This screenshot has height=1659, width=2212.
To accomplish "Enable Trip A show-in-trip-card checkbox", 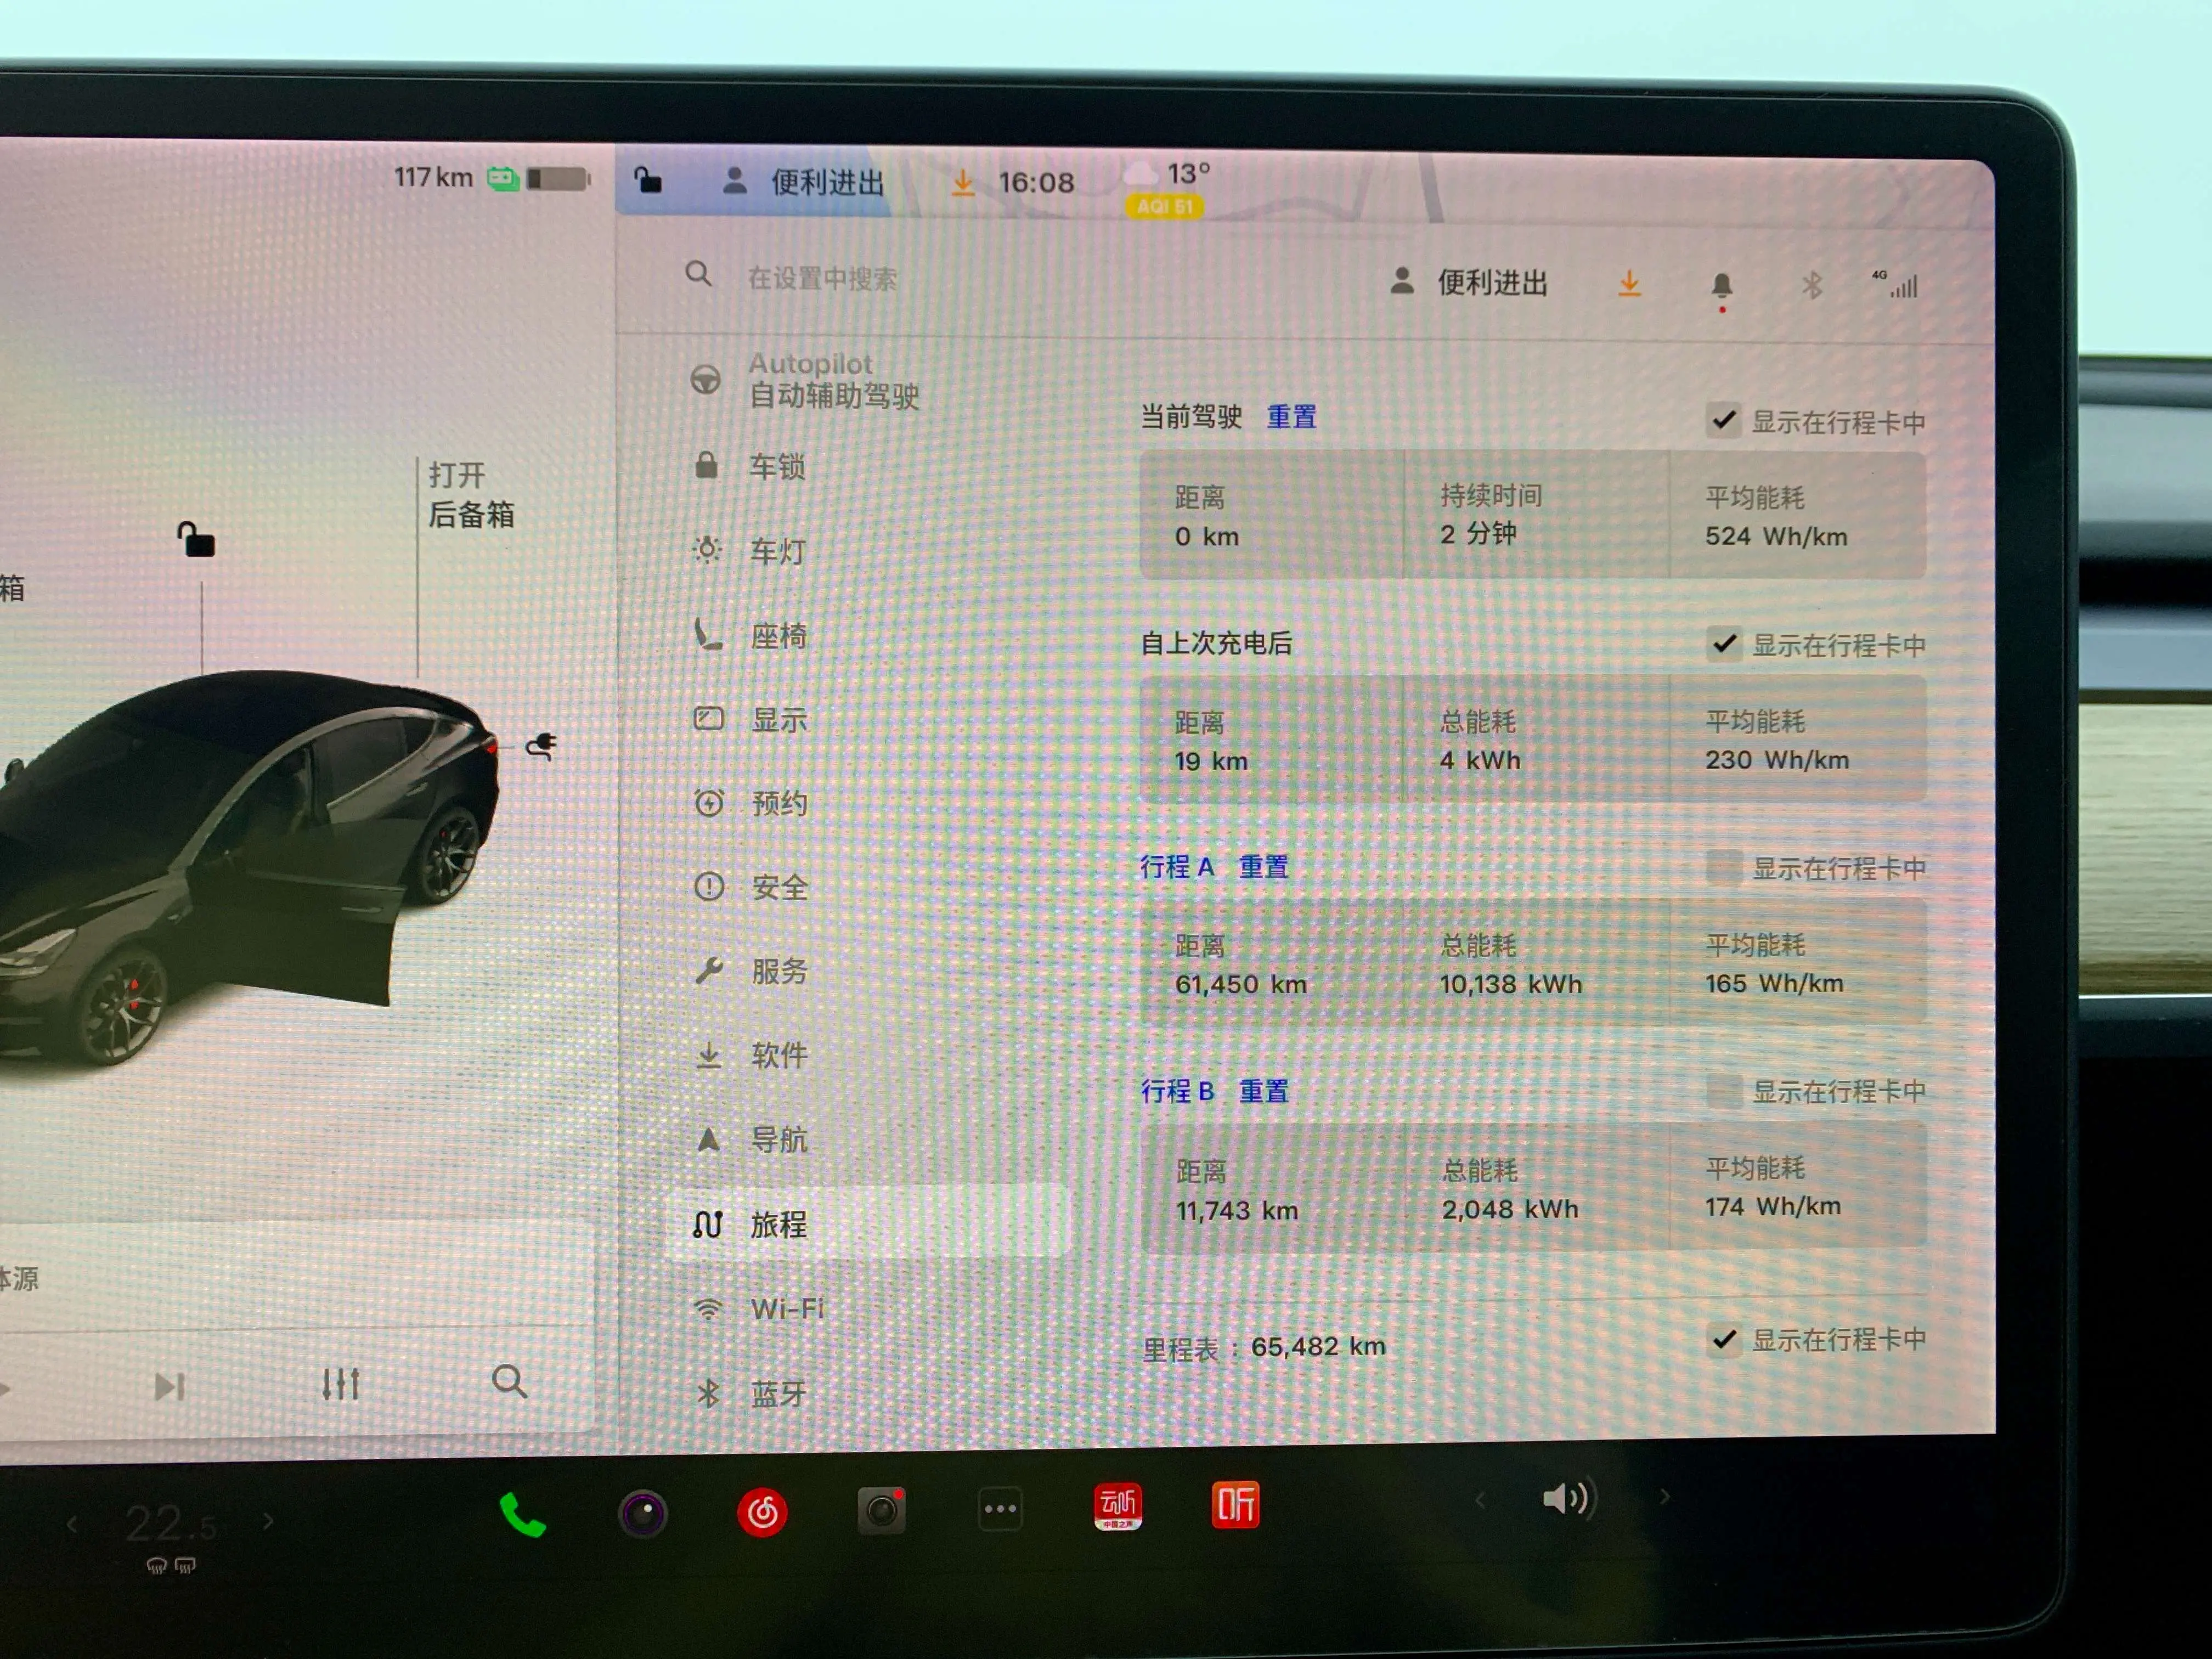I will [x=1723, y=867].
